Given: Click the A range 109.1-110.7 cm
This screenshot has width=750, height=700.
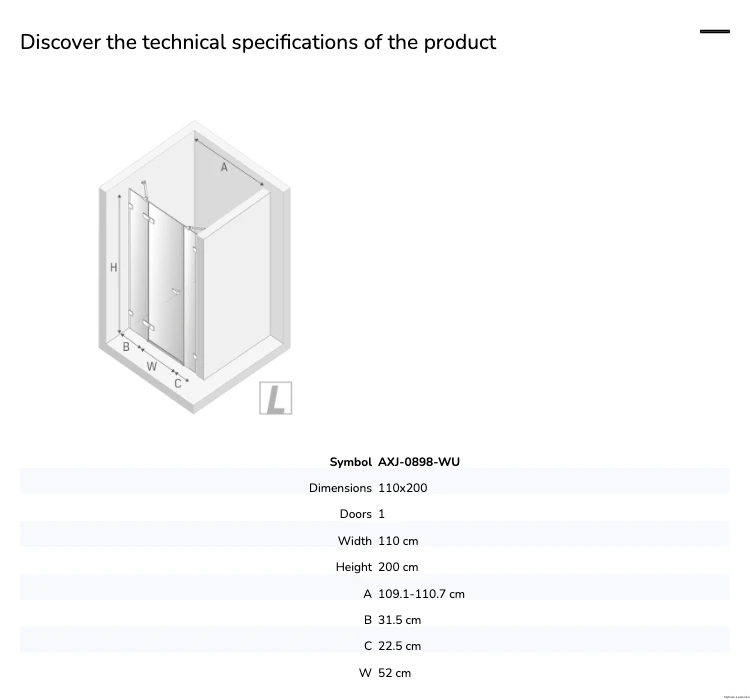Looking at the screenshot, I should point(421,594).
